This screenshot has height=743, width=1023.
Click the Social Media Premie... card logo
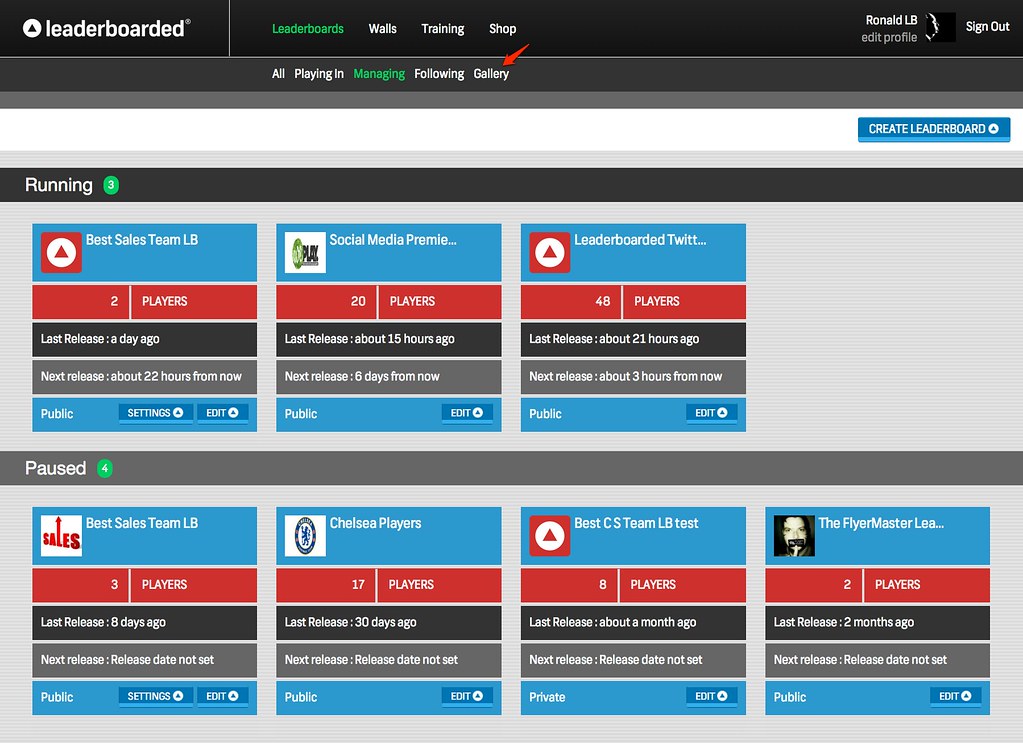tap(305, 252)
